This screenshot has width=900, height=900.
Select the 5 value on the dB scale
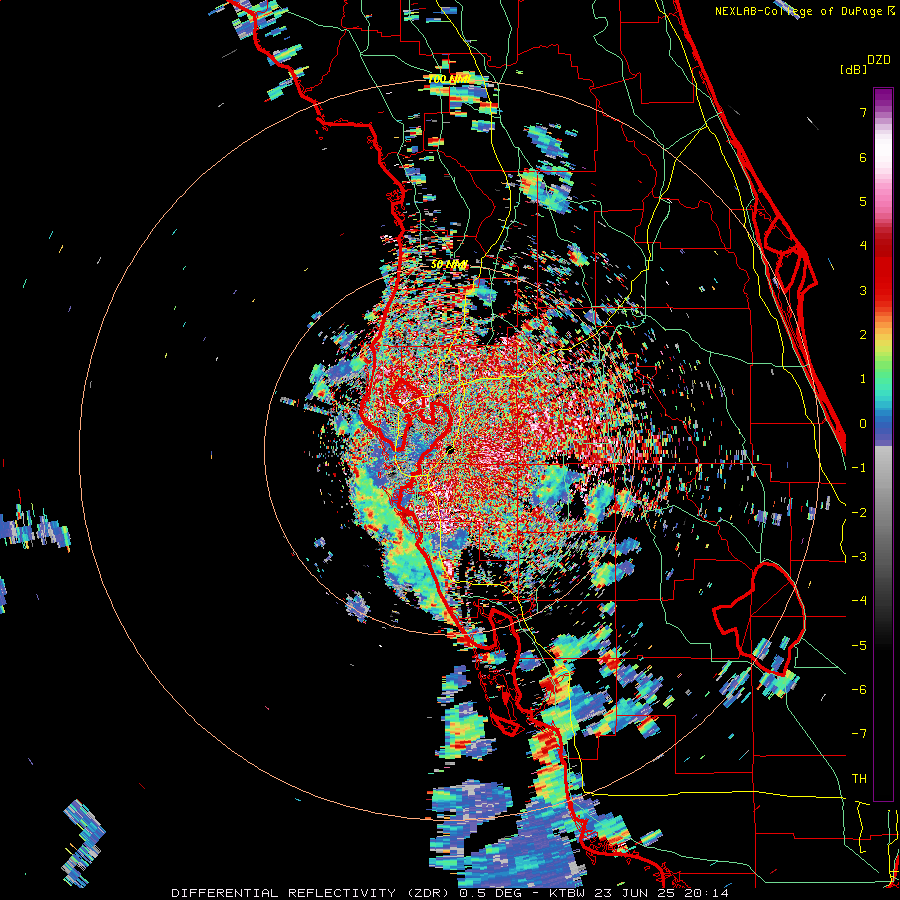[x=863, y=201]
